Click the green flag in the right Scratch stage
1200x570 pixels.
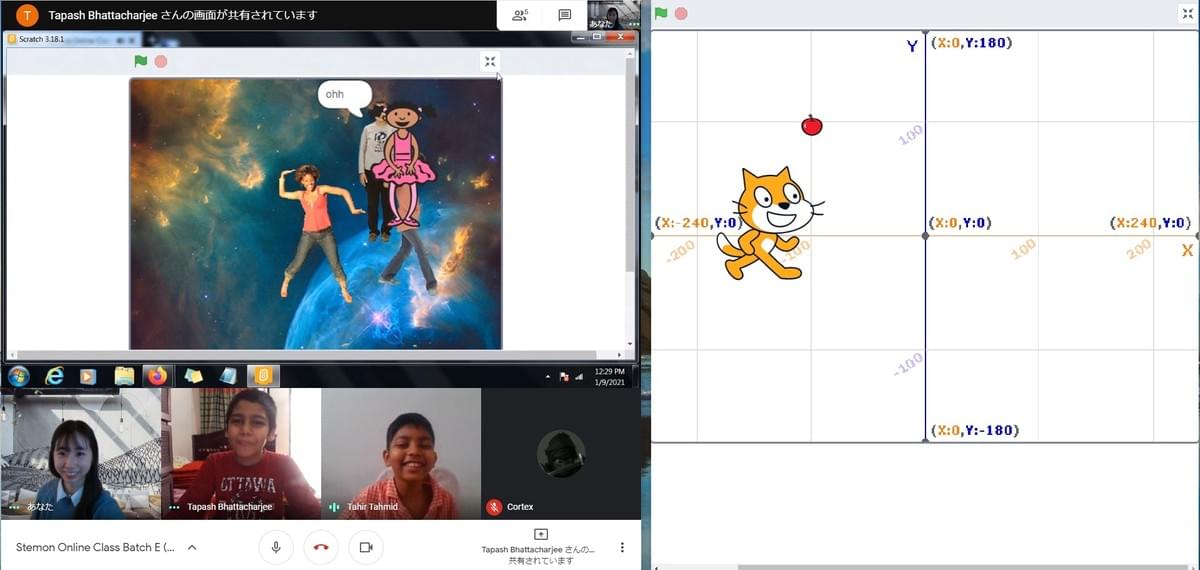tap(661, 14)
